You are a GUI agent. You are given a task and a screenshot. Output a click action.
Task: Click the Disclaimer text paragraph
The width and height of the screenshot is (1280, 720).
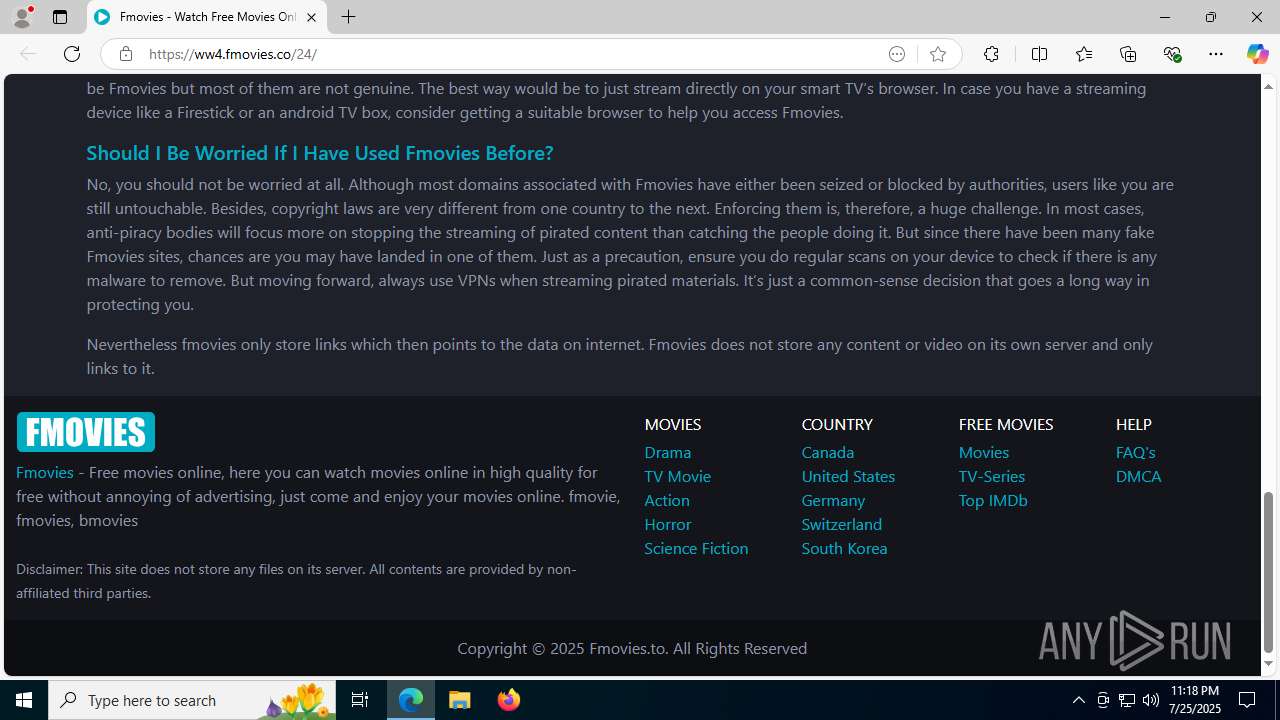[x=296, y=580]
